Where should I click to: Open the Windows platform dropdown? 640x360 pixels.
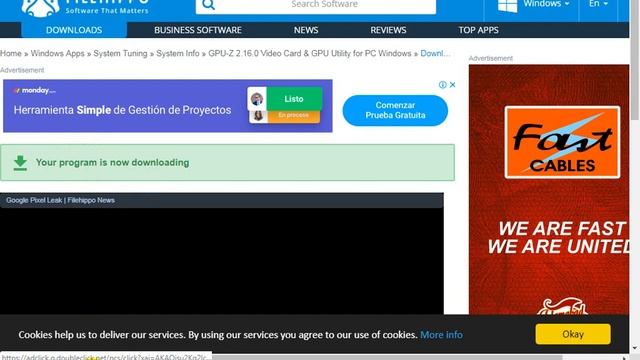546,4
